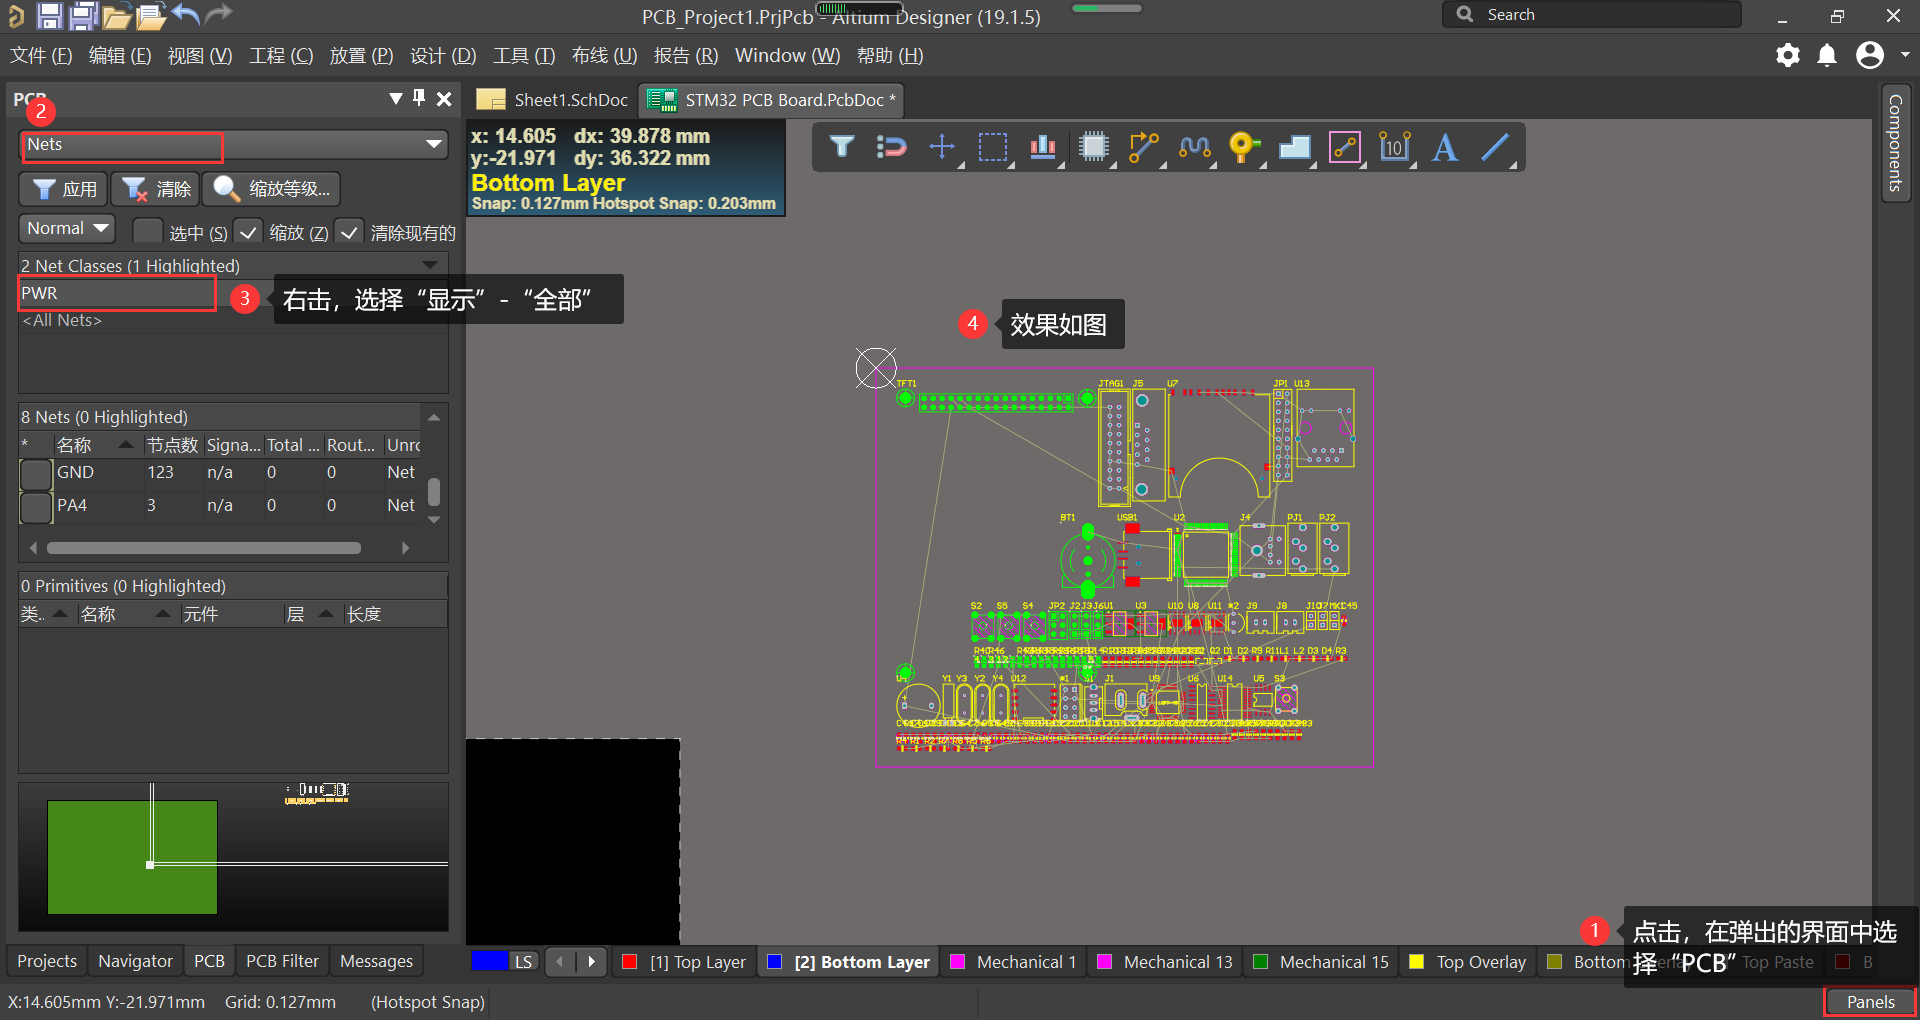Click the Redo arrow icon
The width and height of the screenshot is (1920, 1020).
218,14
